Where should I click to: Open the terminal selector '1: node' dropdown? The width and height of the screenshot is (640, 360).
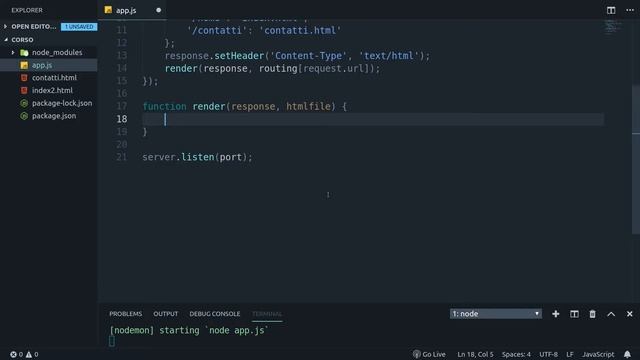496,314
